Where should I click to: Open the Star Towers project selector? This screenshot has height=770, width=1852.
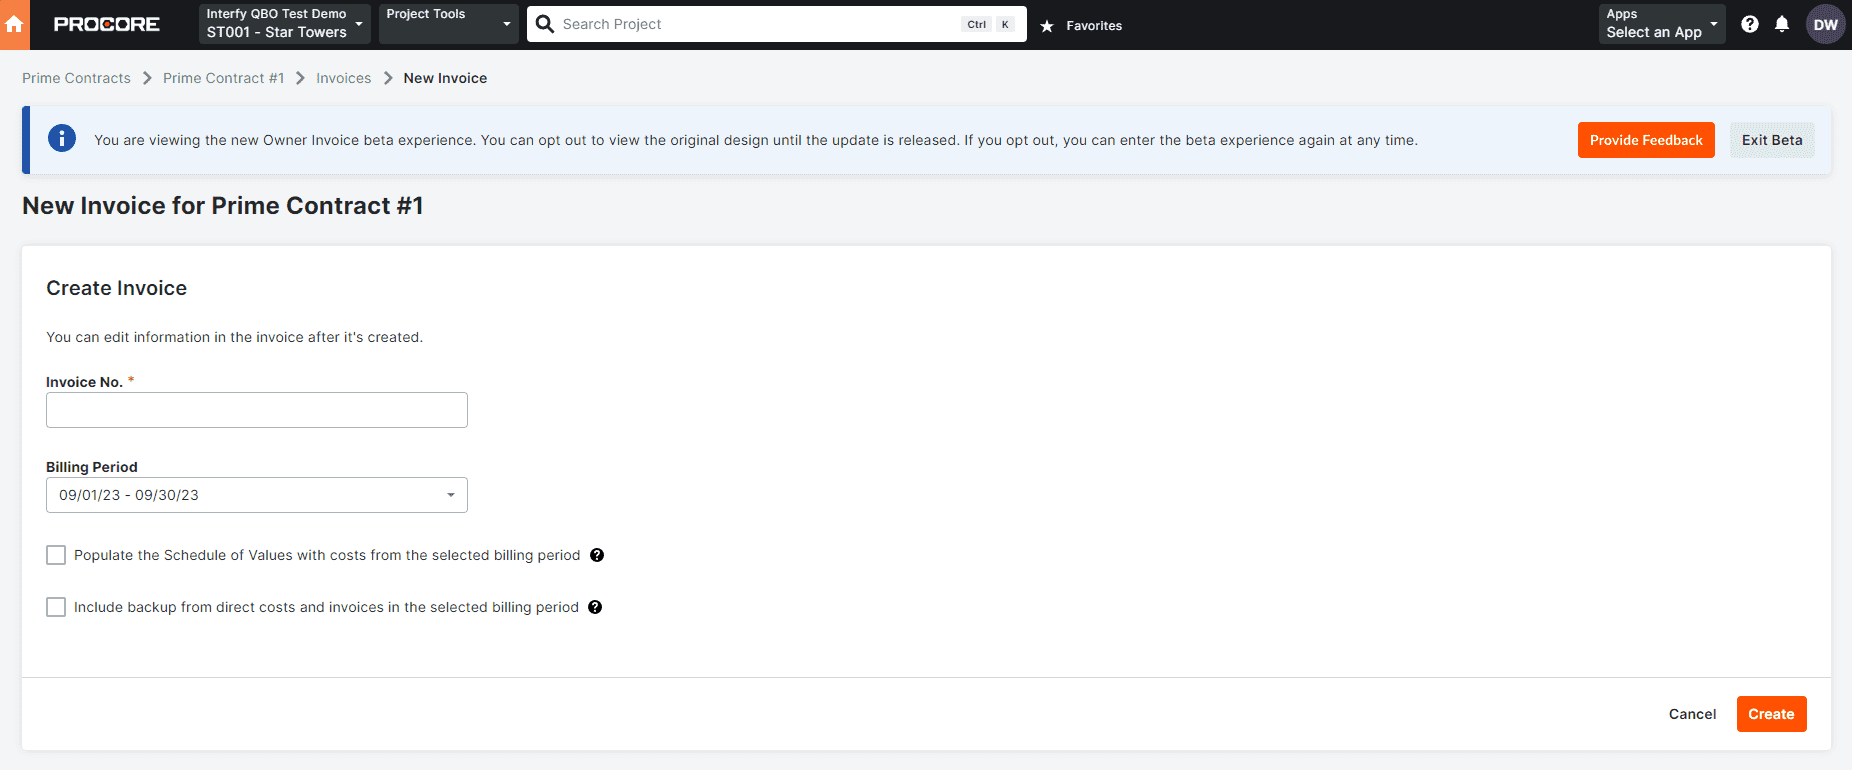(x=284, y=24)
